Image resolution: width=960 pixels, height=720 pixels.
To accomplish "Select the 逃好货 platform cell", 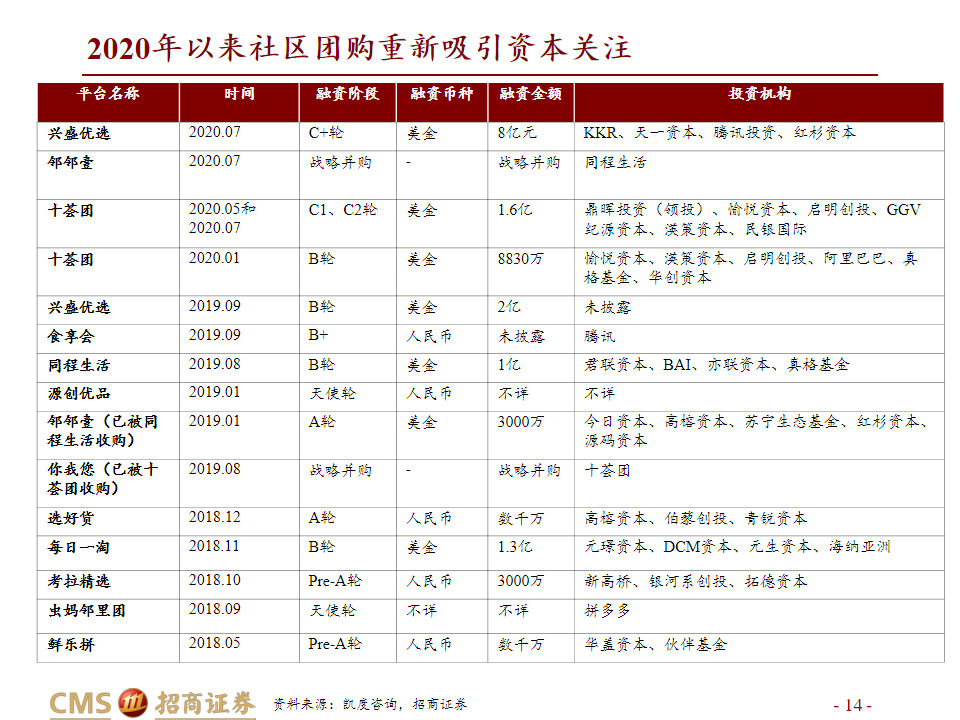I will click(71, 519).
